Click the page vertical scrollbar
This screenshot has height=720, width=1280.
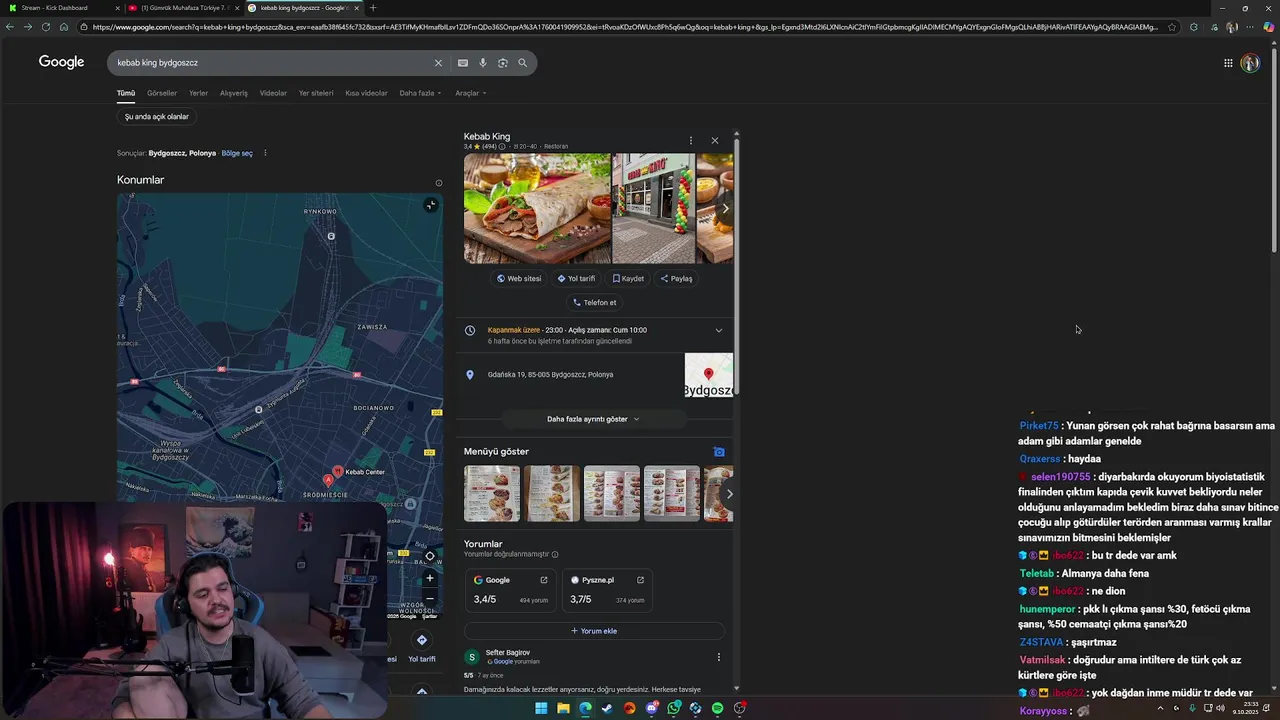[x=1274, y=150]
